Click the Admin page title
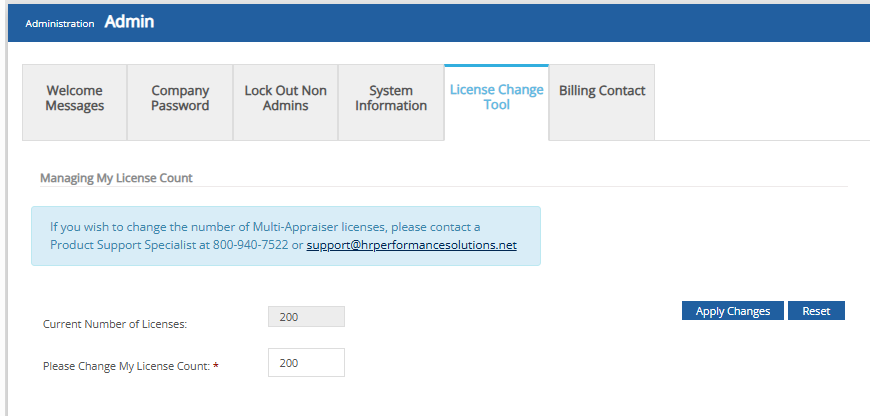Image resolution: width=870 pixels, height=416 pixels. pos(129,21)
